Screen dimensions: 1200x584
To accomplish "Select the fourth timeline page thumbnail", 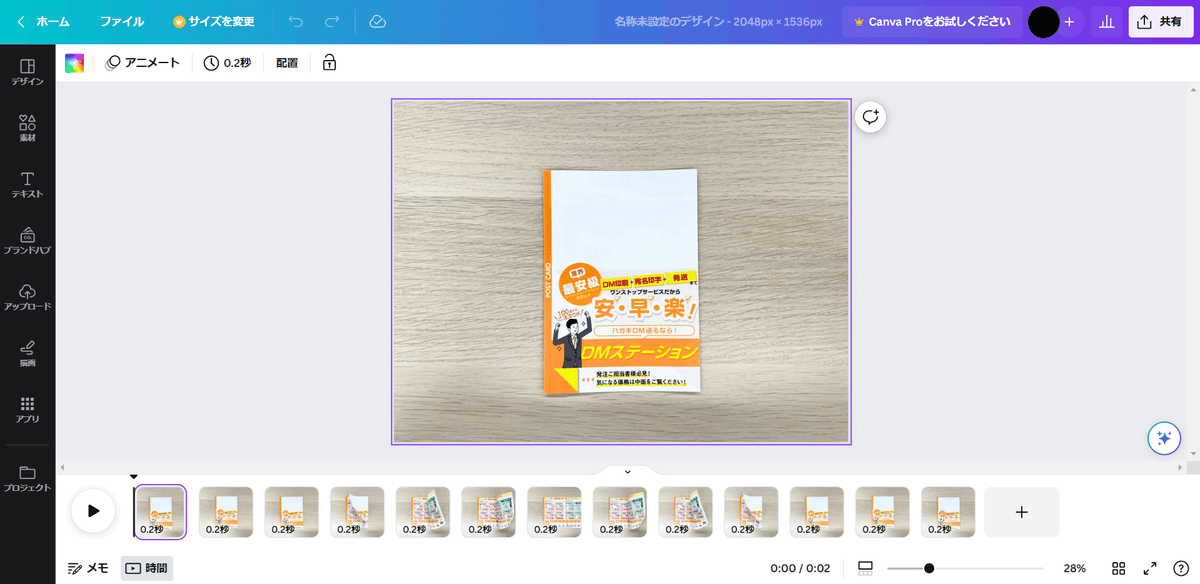I will 357,512.
